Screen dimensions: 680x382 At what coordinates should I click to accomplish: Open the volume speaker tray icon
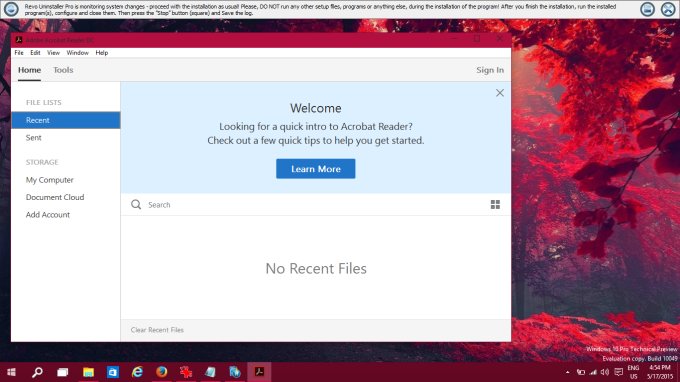[605, 372]
